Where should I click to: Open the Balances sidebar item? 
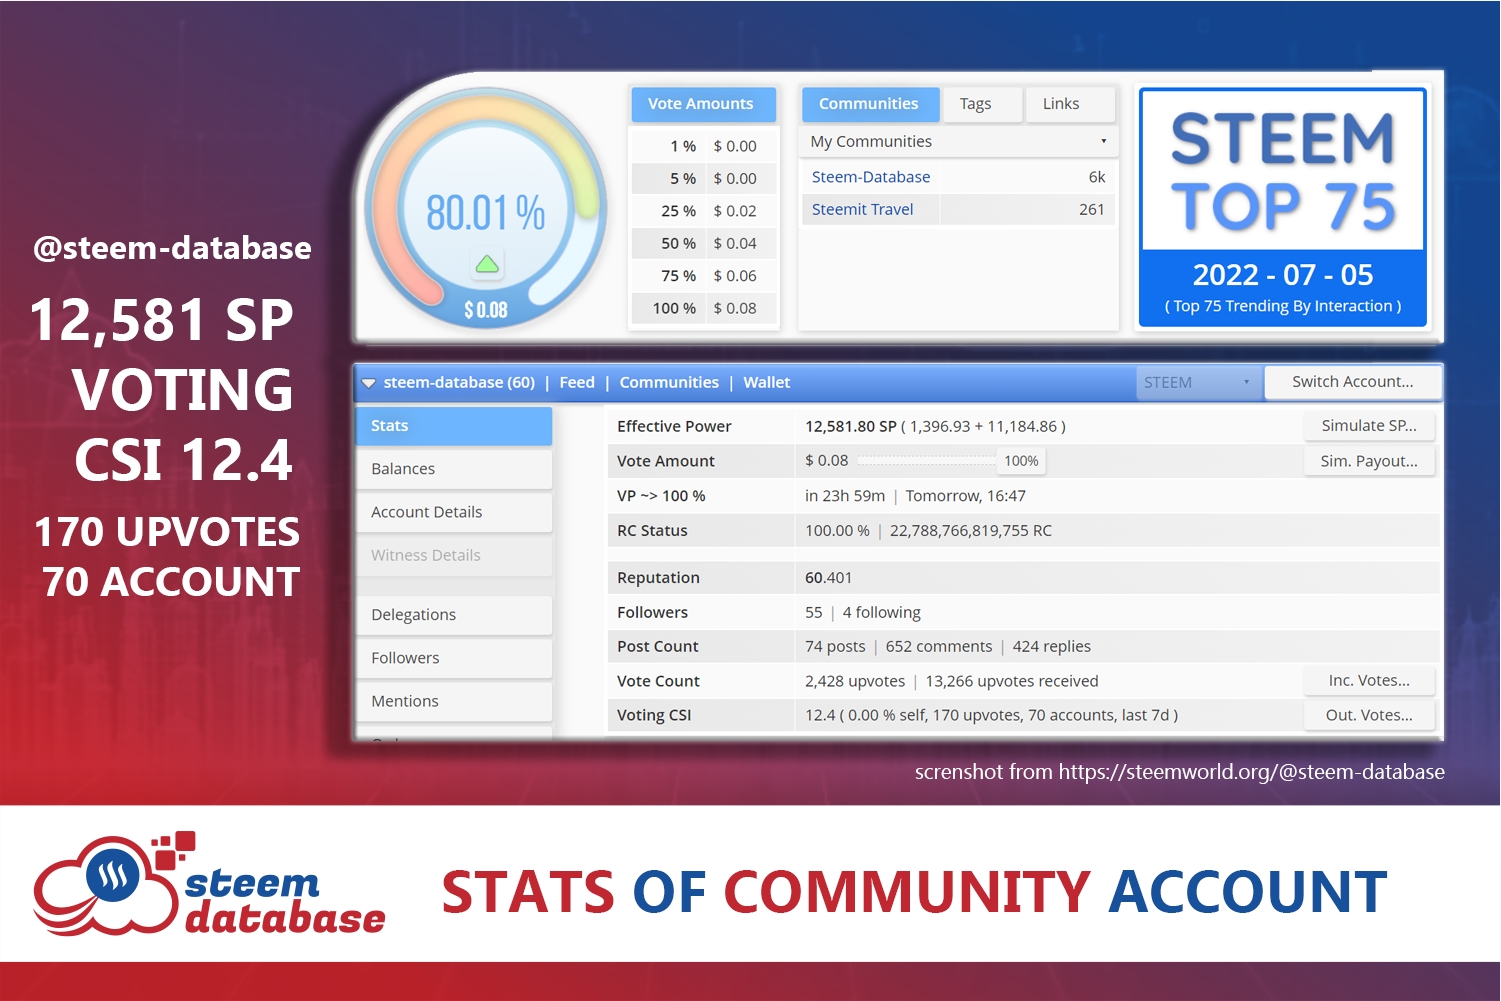(x=454, y=469)
